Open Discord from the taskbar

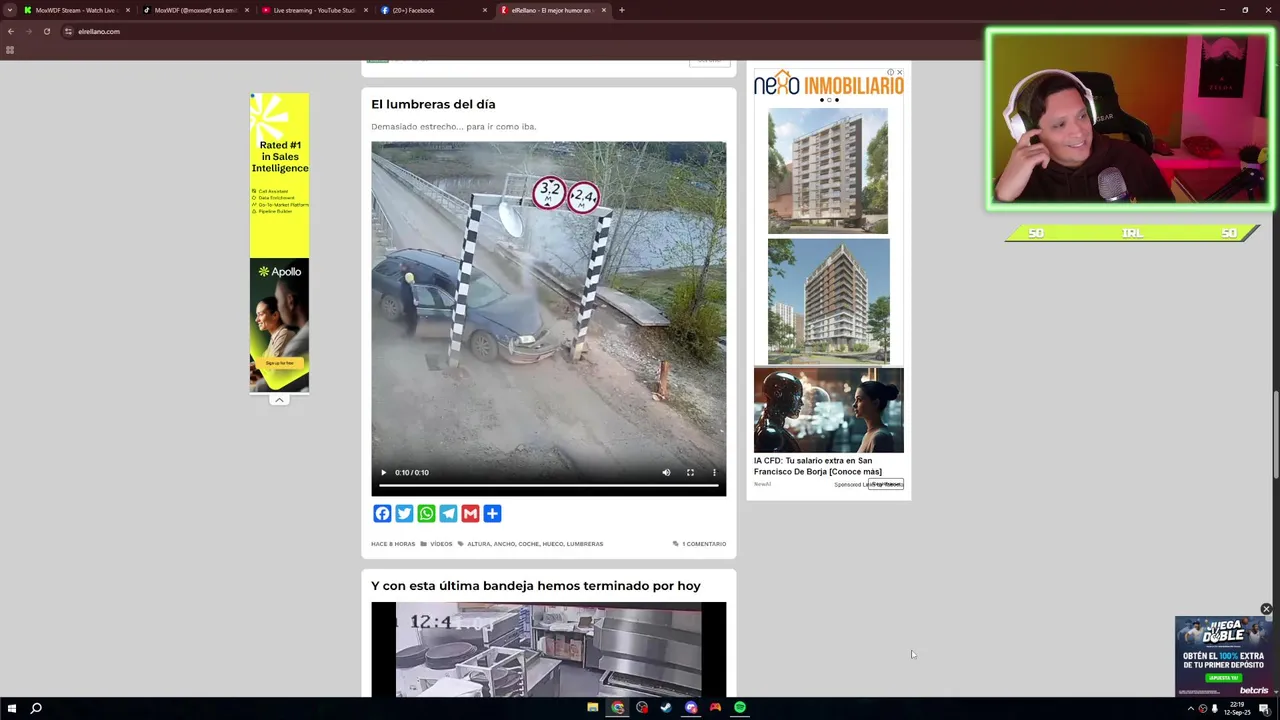(691, 708)
